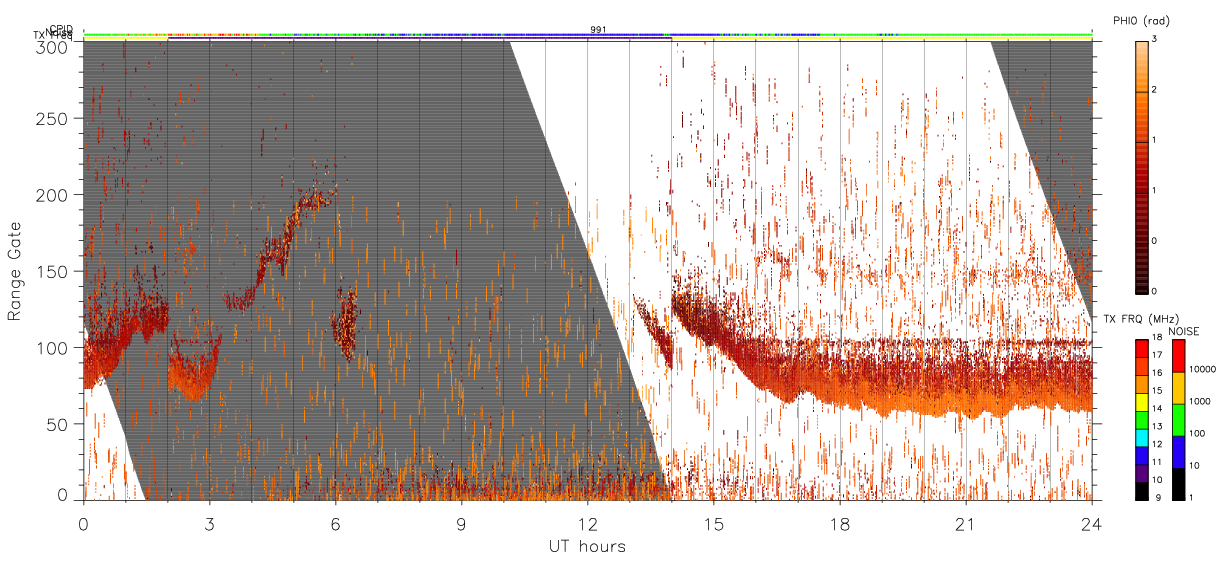
Task: Click the 16 label on TX FRQ legend
Action: coord(1158,375)
